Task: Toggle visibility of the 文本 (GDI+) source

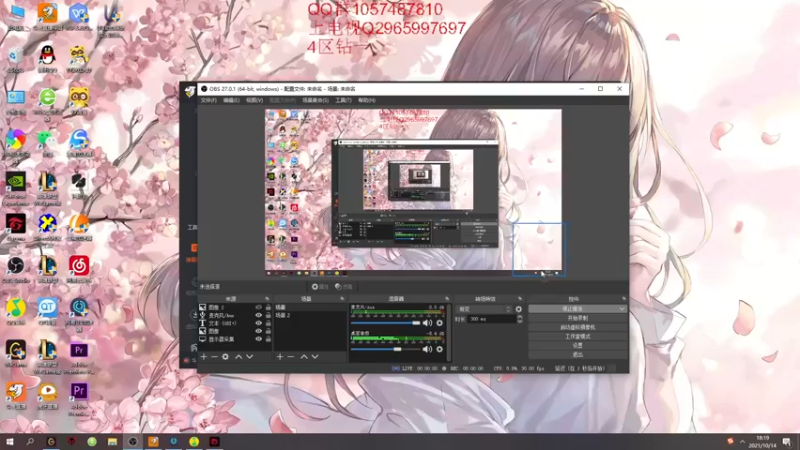Action: (x=259, y=323)
